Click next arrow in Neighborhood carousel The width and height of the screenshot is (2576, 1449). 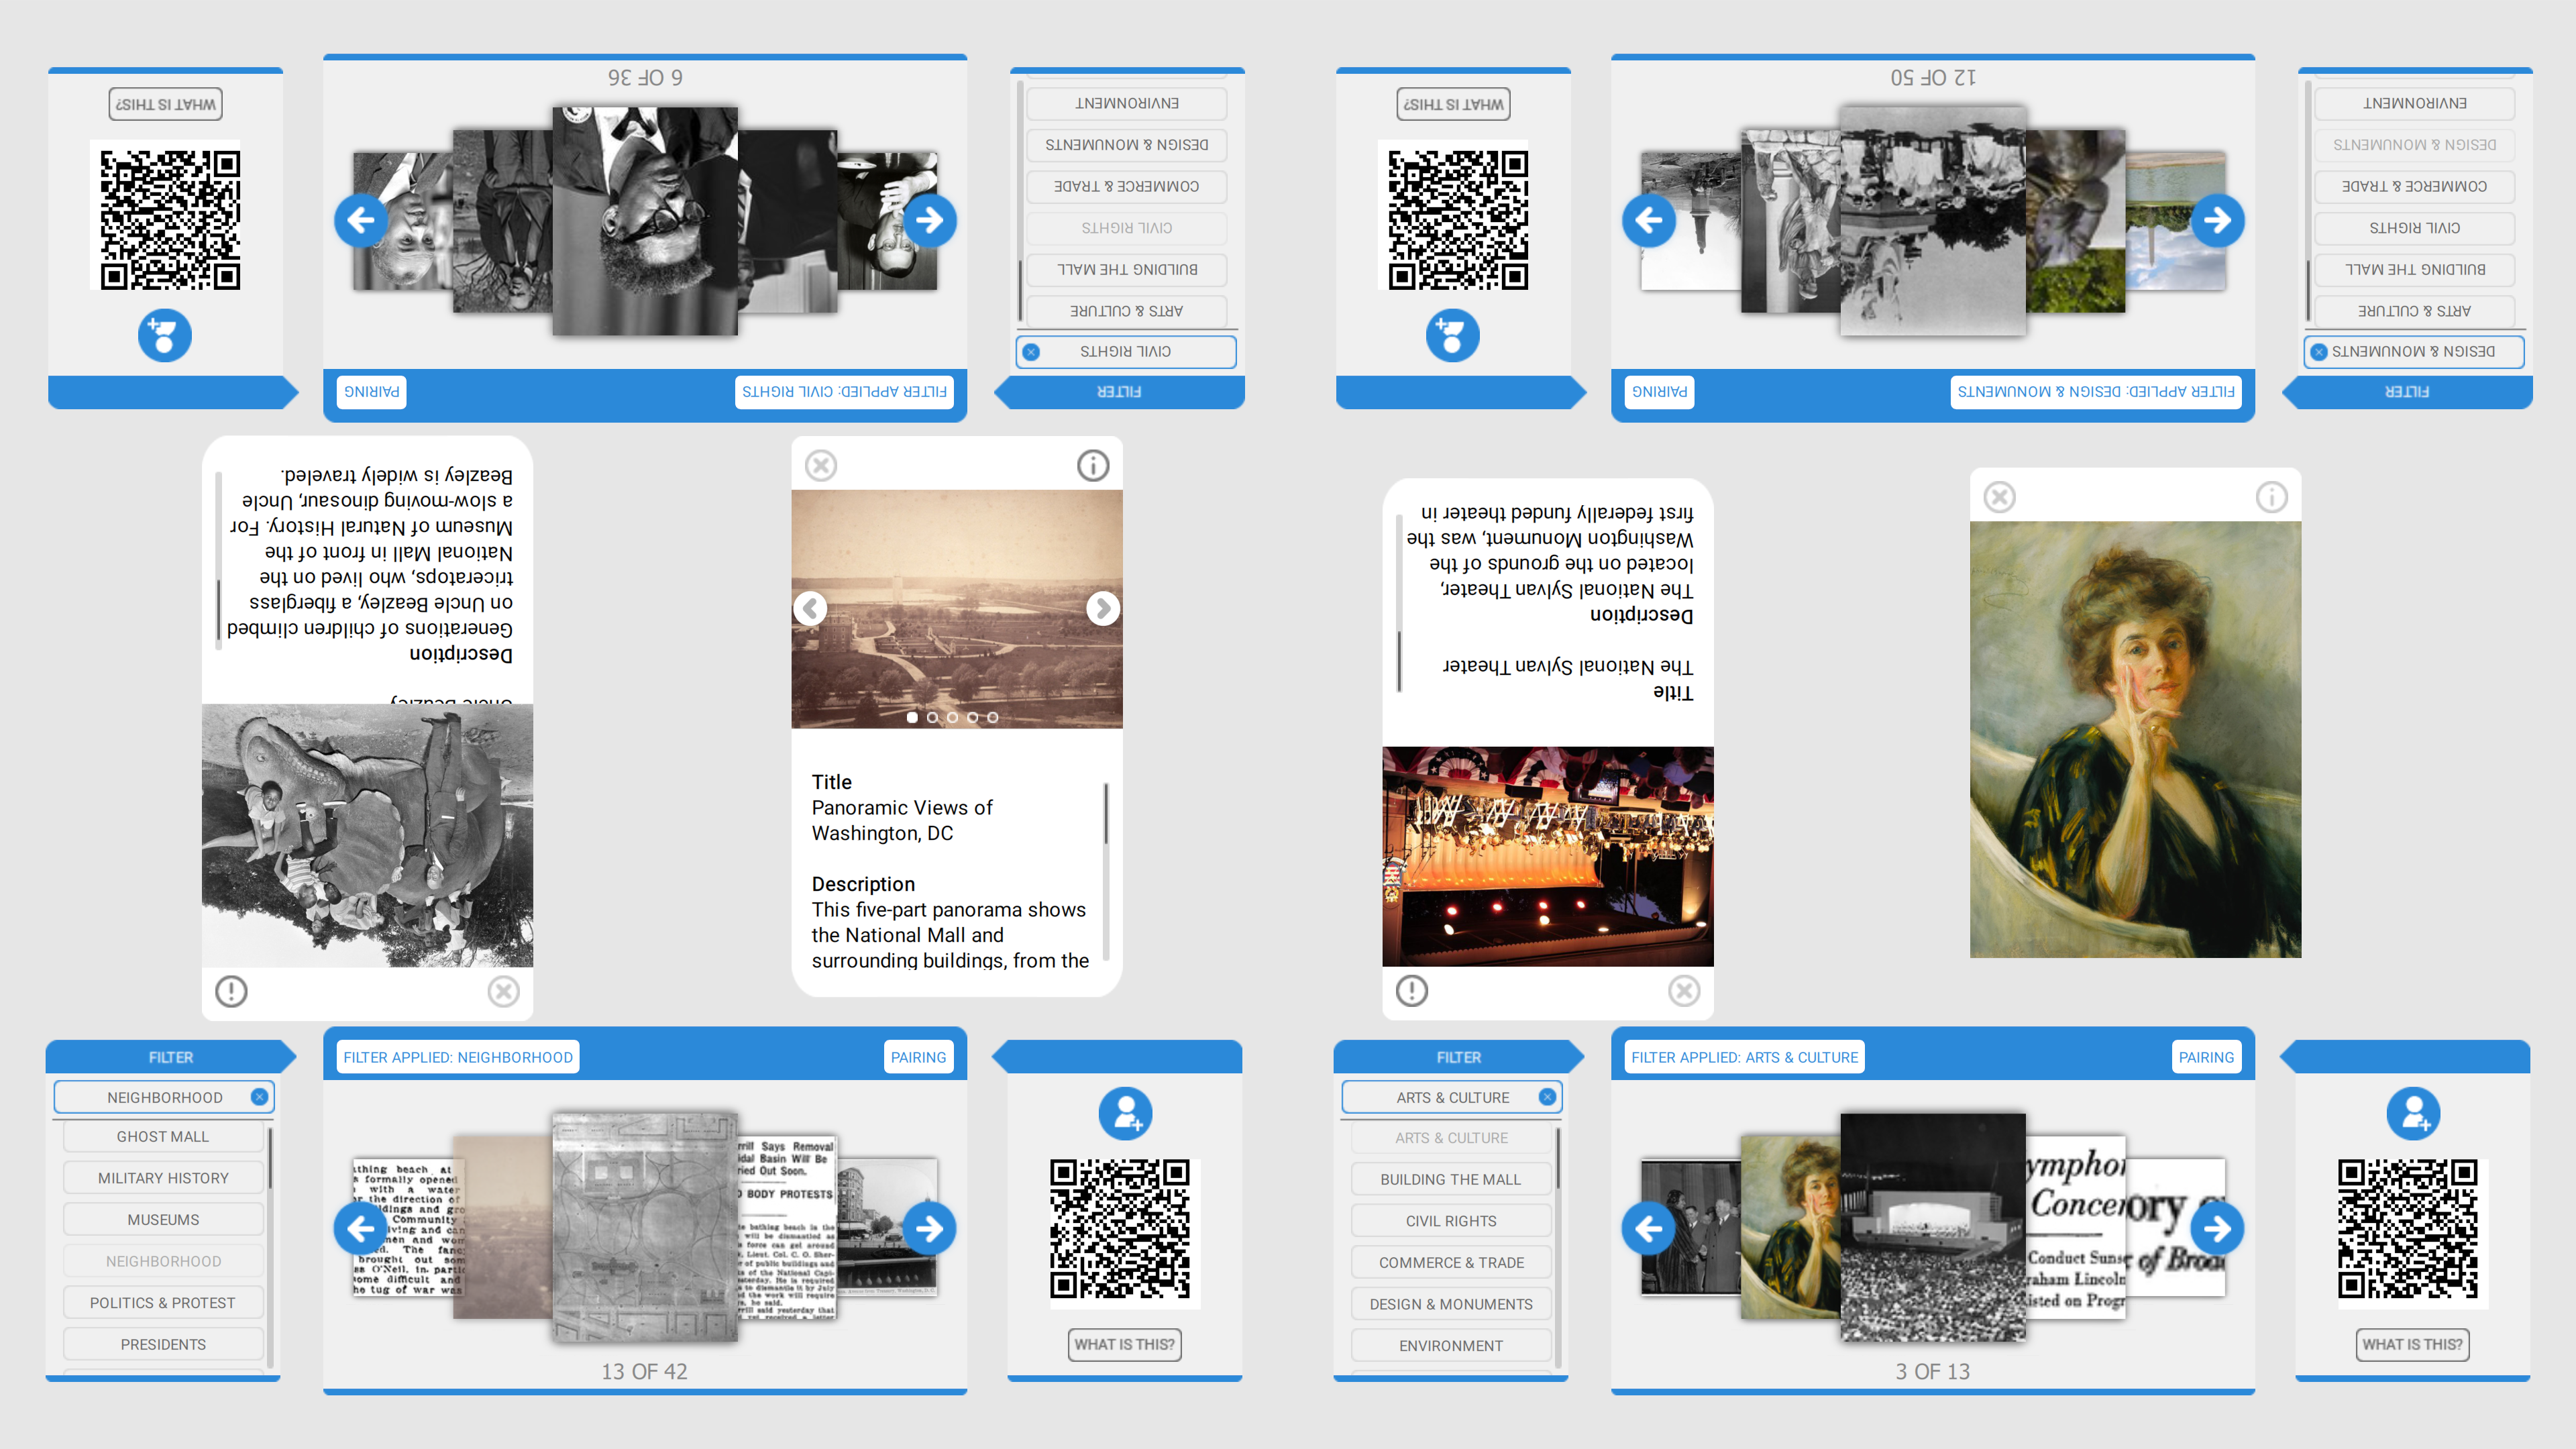[929, 1228]
